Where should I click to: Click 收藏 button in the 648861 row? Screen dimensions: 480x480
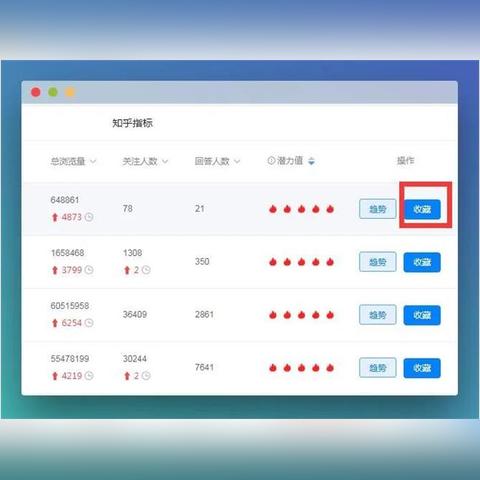click(x=422, y=209)
